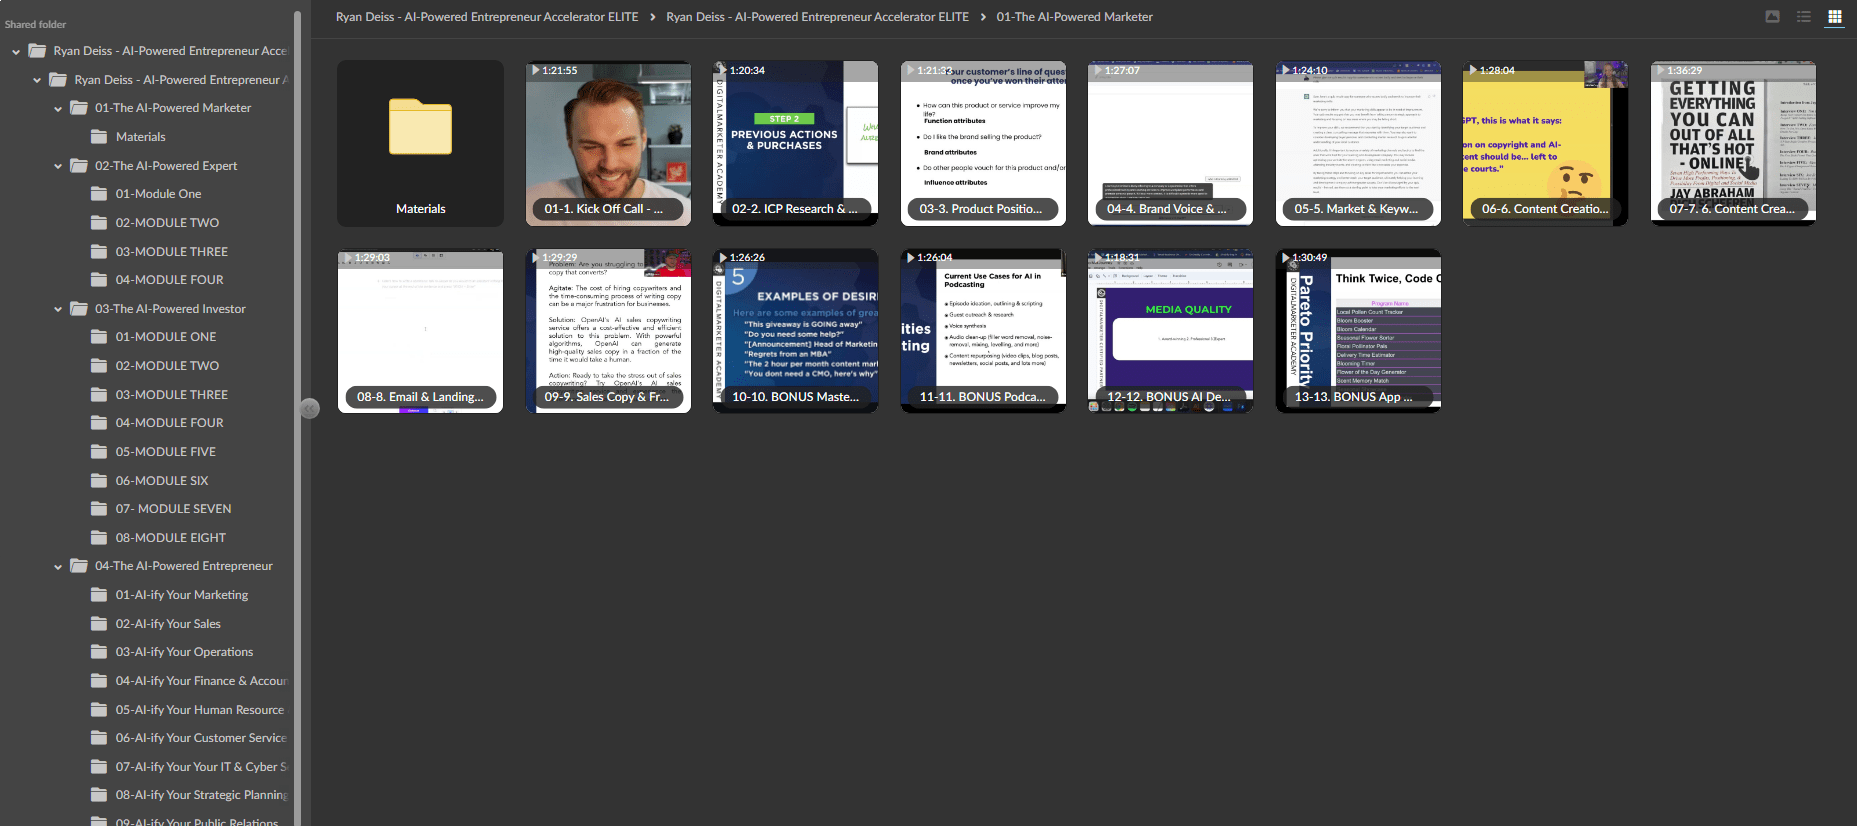
Task: Select 07- MODULE SEVEN folder
Action: point(173,509)
